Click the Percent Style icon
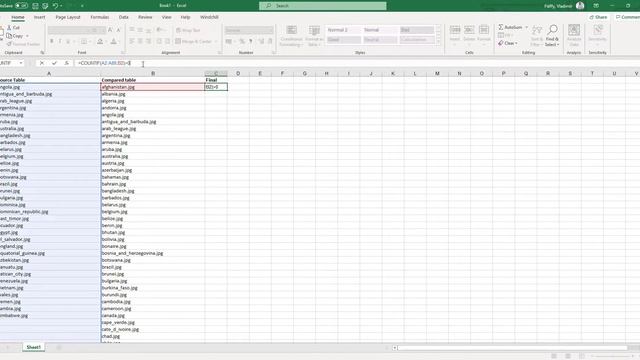Viewport: 640px width, 360px height. pos(242,41)
